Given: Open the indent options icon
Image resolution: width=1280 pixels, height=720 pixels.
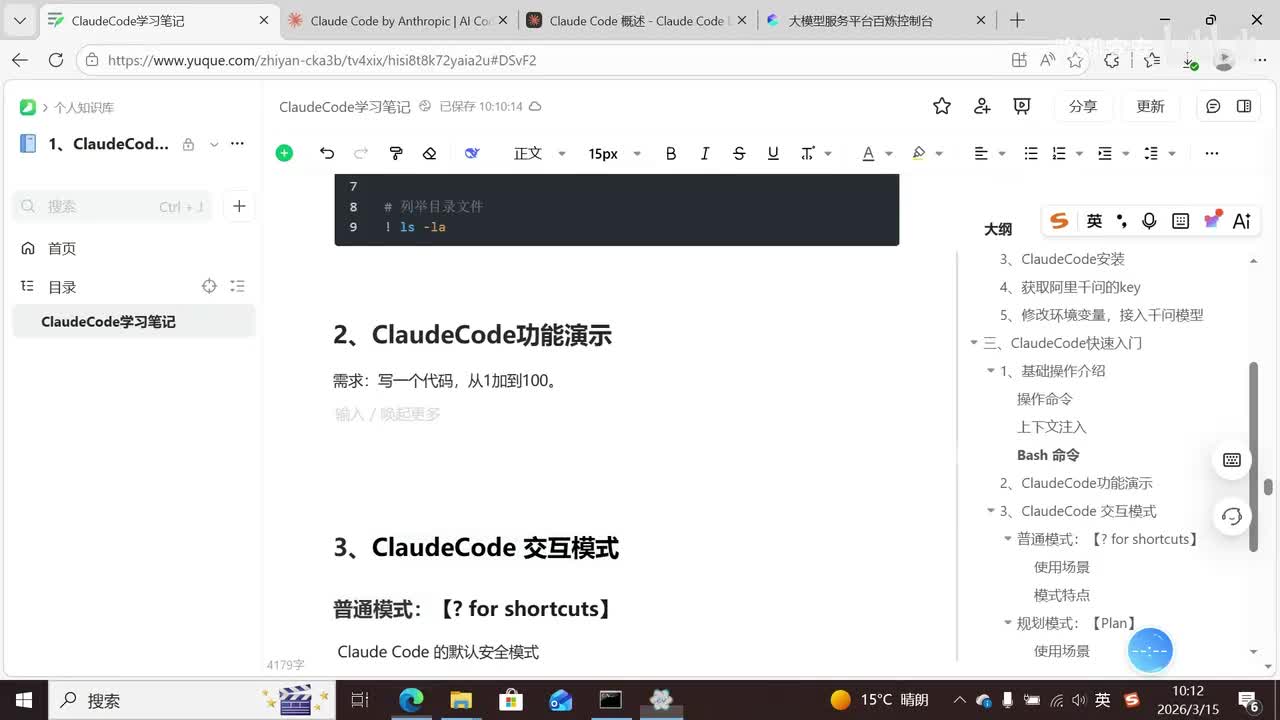Looking at the screenshot, I should pyautogui.click(x=1105, y=153).
